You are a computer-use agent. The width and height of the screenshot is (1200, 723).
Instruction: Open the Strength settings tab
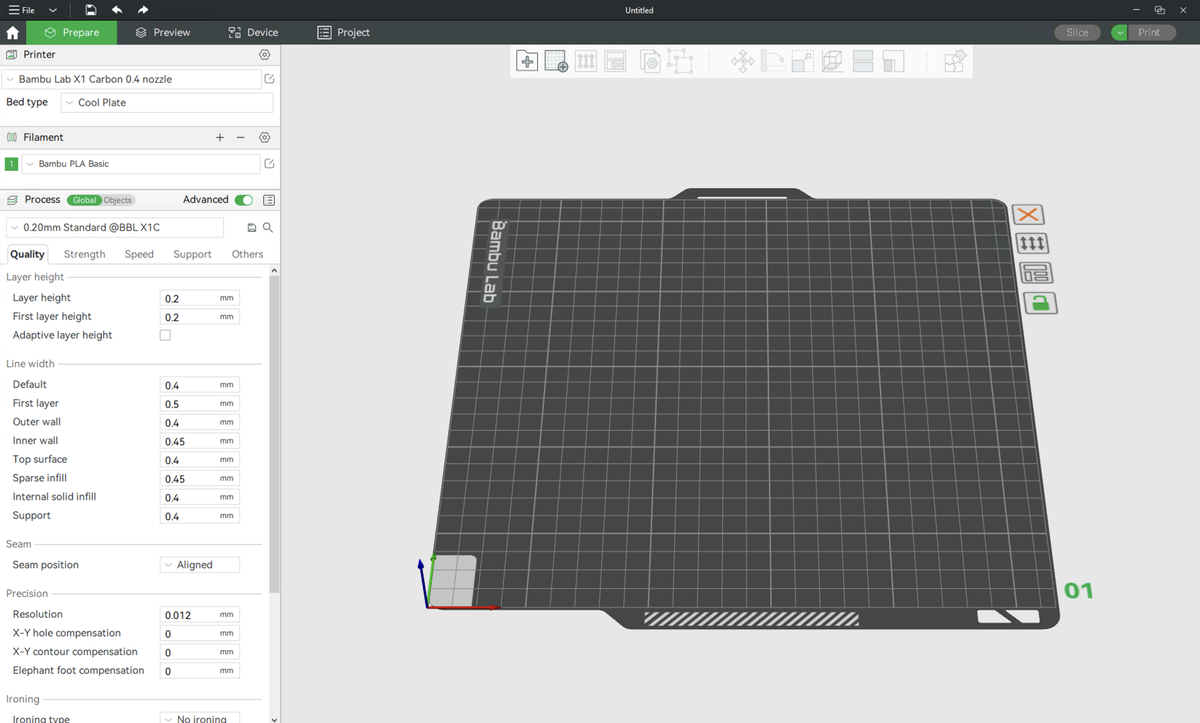[x=85, y=254]
